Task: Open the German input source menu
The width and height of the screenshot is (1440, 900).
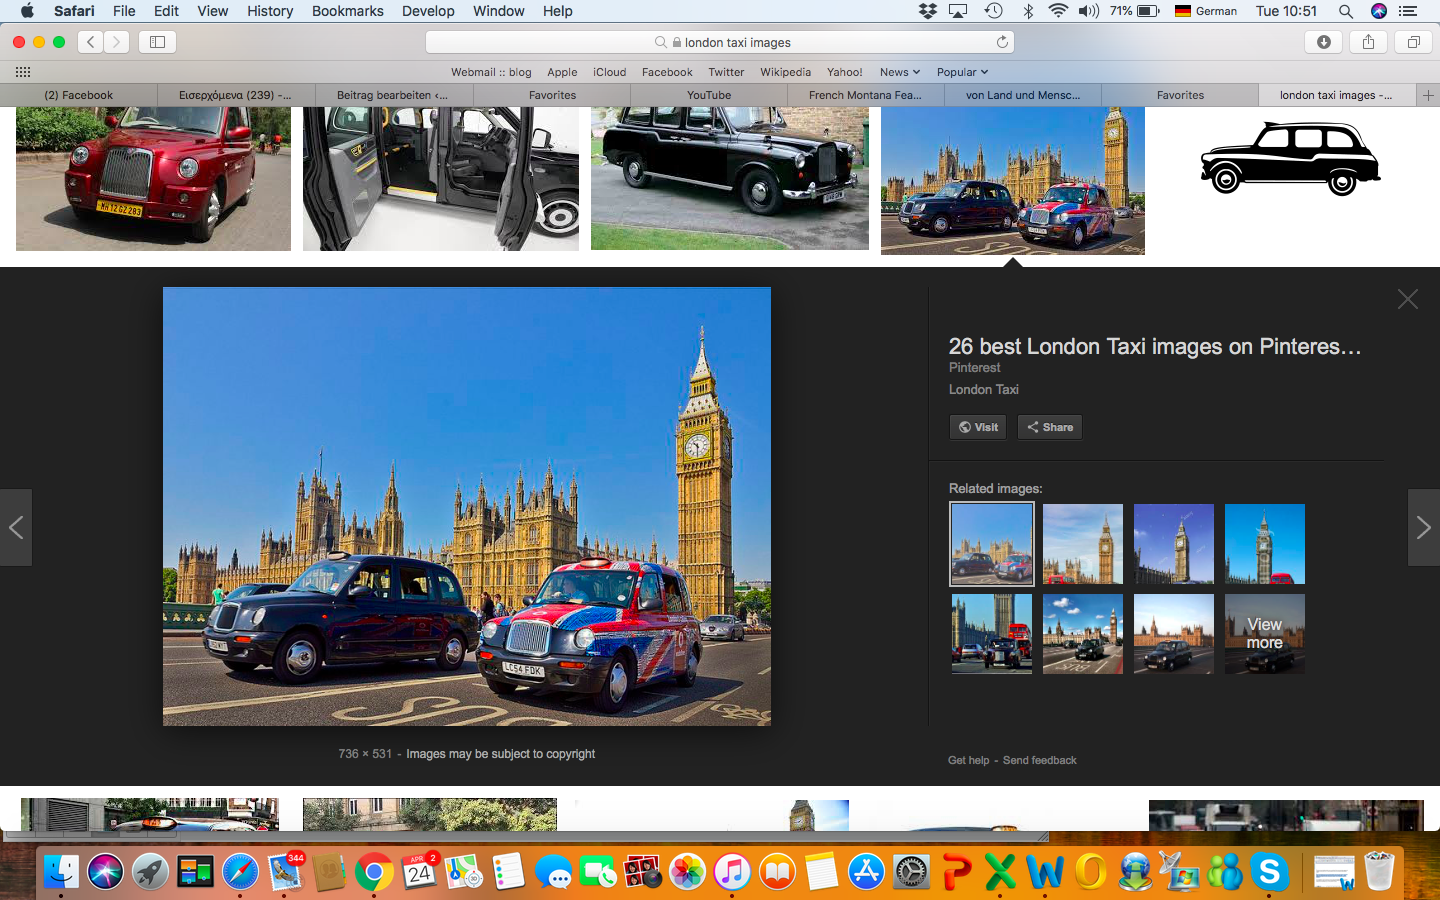Action: coord(1206,11)
